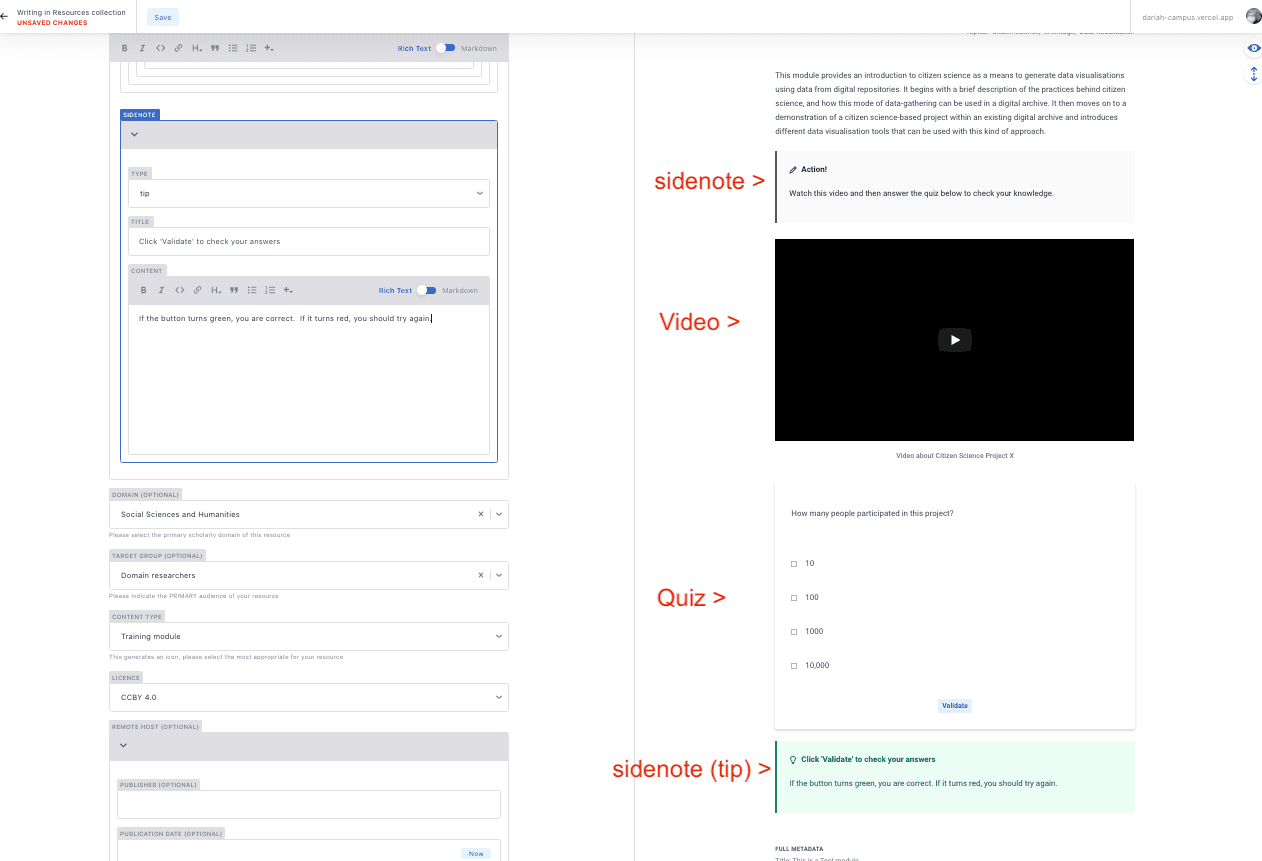The height and width of the screenshot is (861, 1262).
Task: Click blockquote icon in sidenote Content toolbar
Action: 234,291
